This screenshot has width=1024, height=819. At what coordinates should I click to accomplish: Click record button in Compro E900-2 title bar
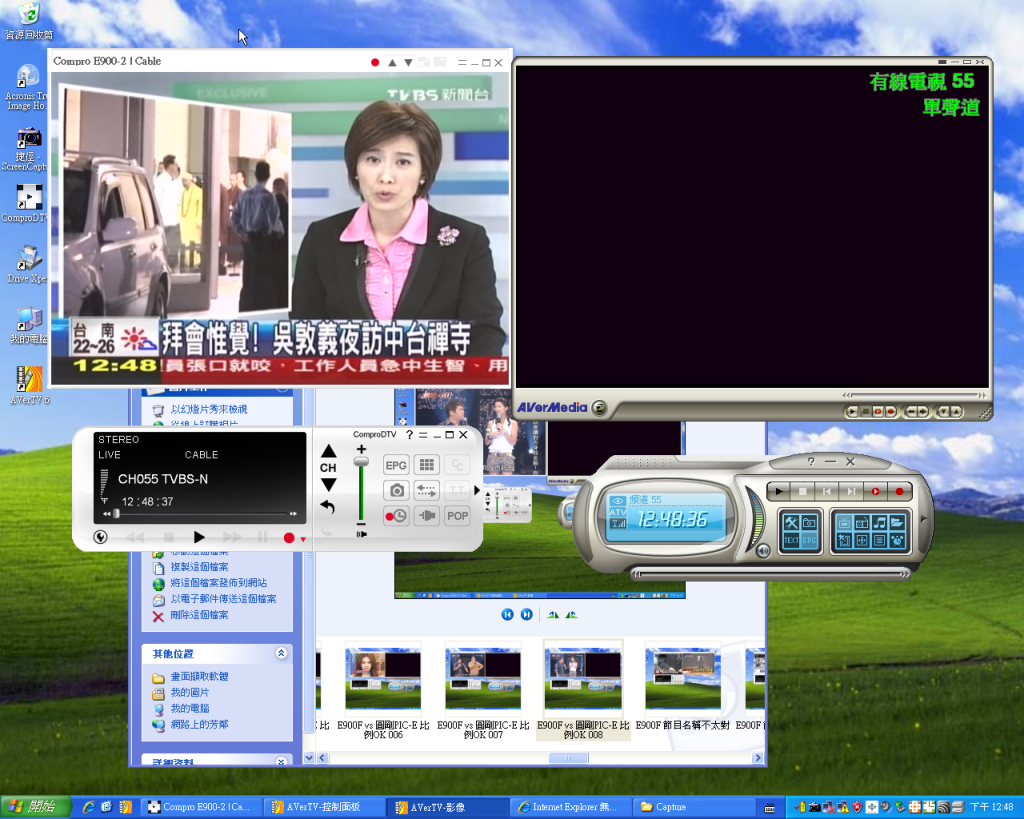pos(375,63)
